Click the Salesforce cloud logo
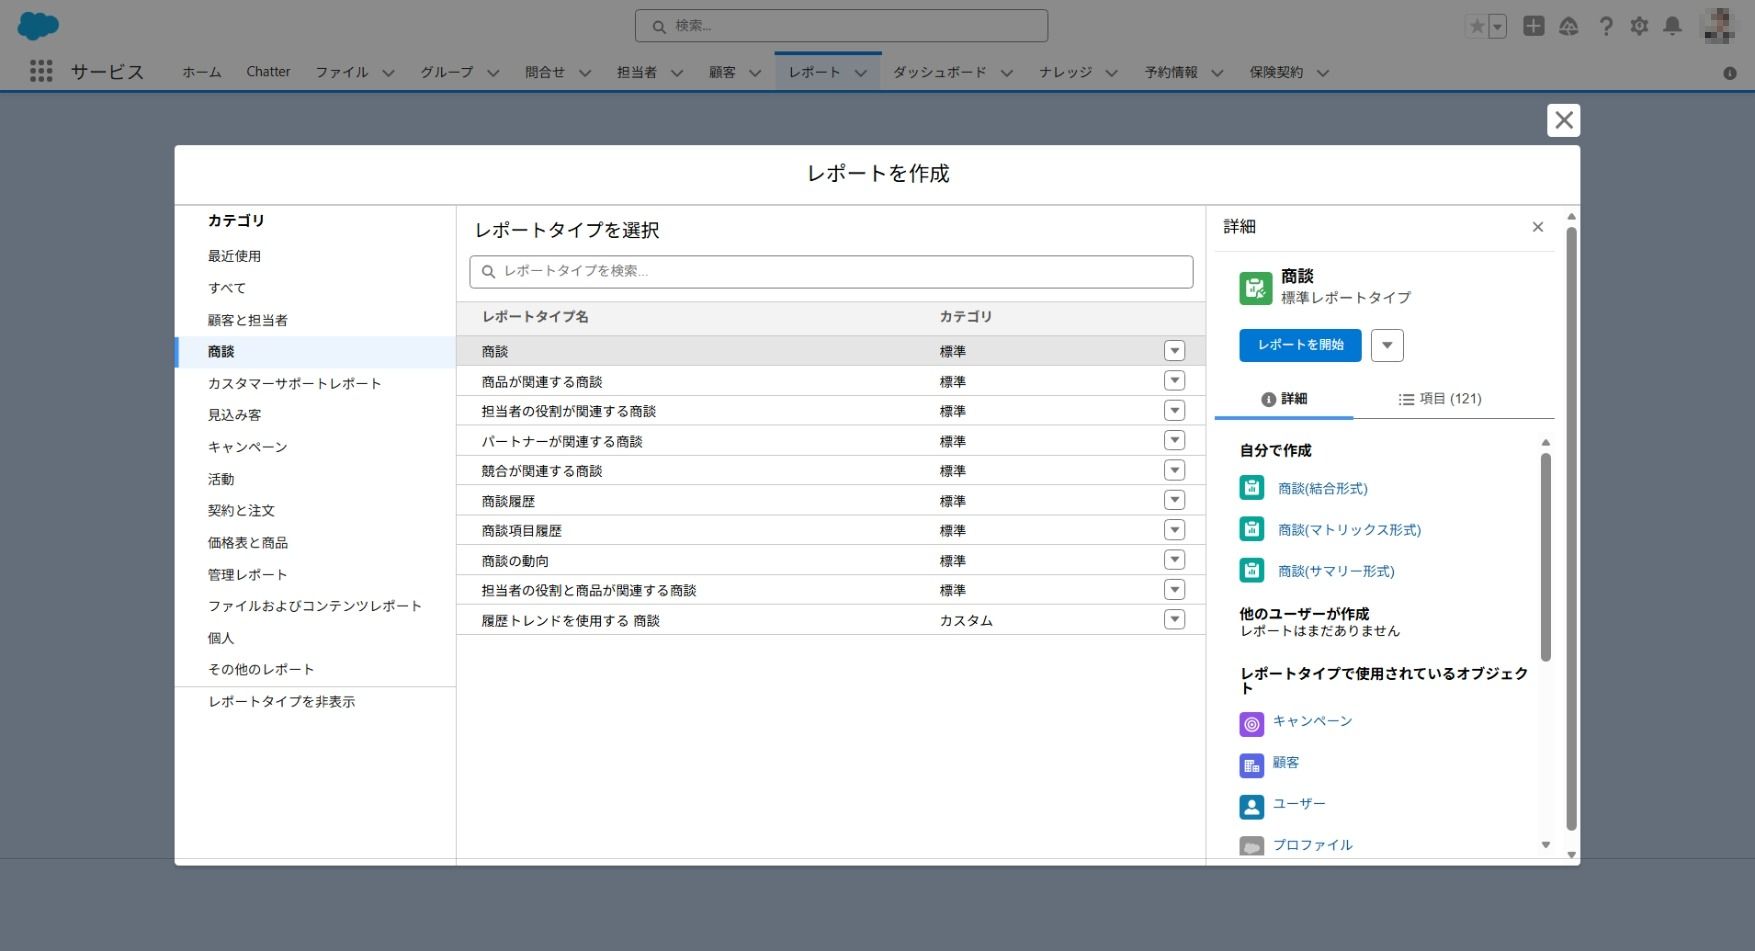The width and height of the screenshot is (1755, 951). coord(38,26)
